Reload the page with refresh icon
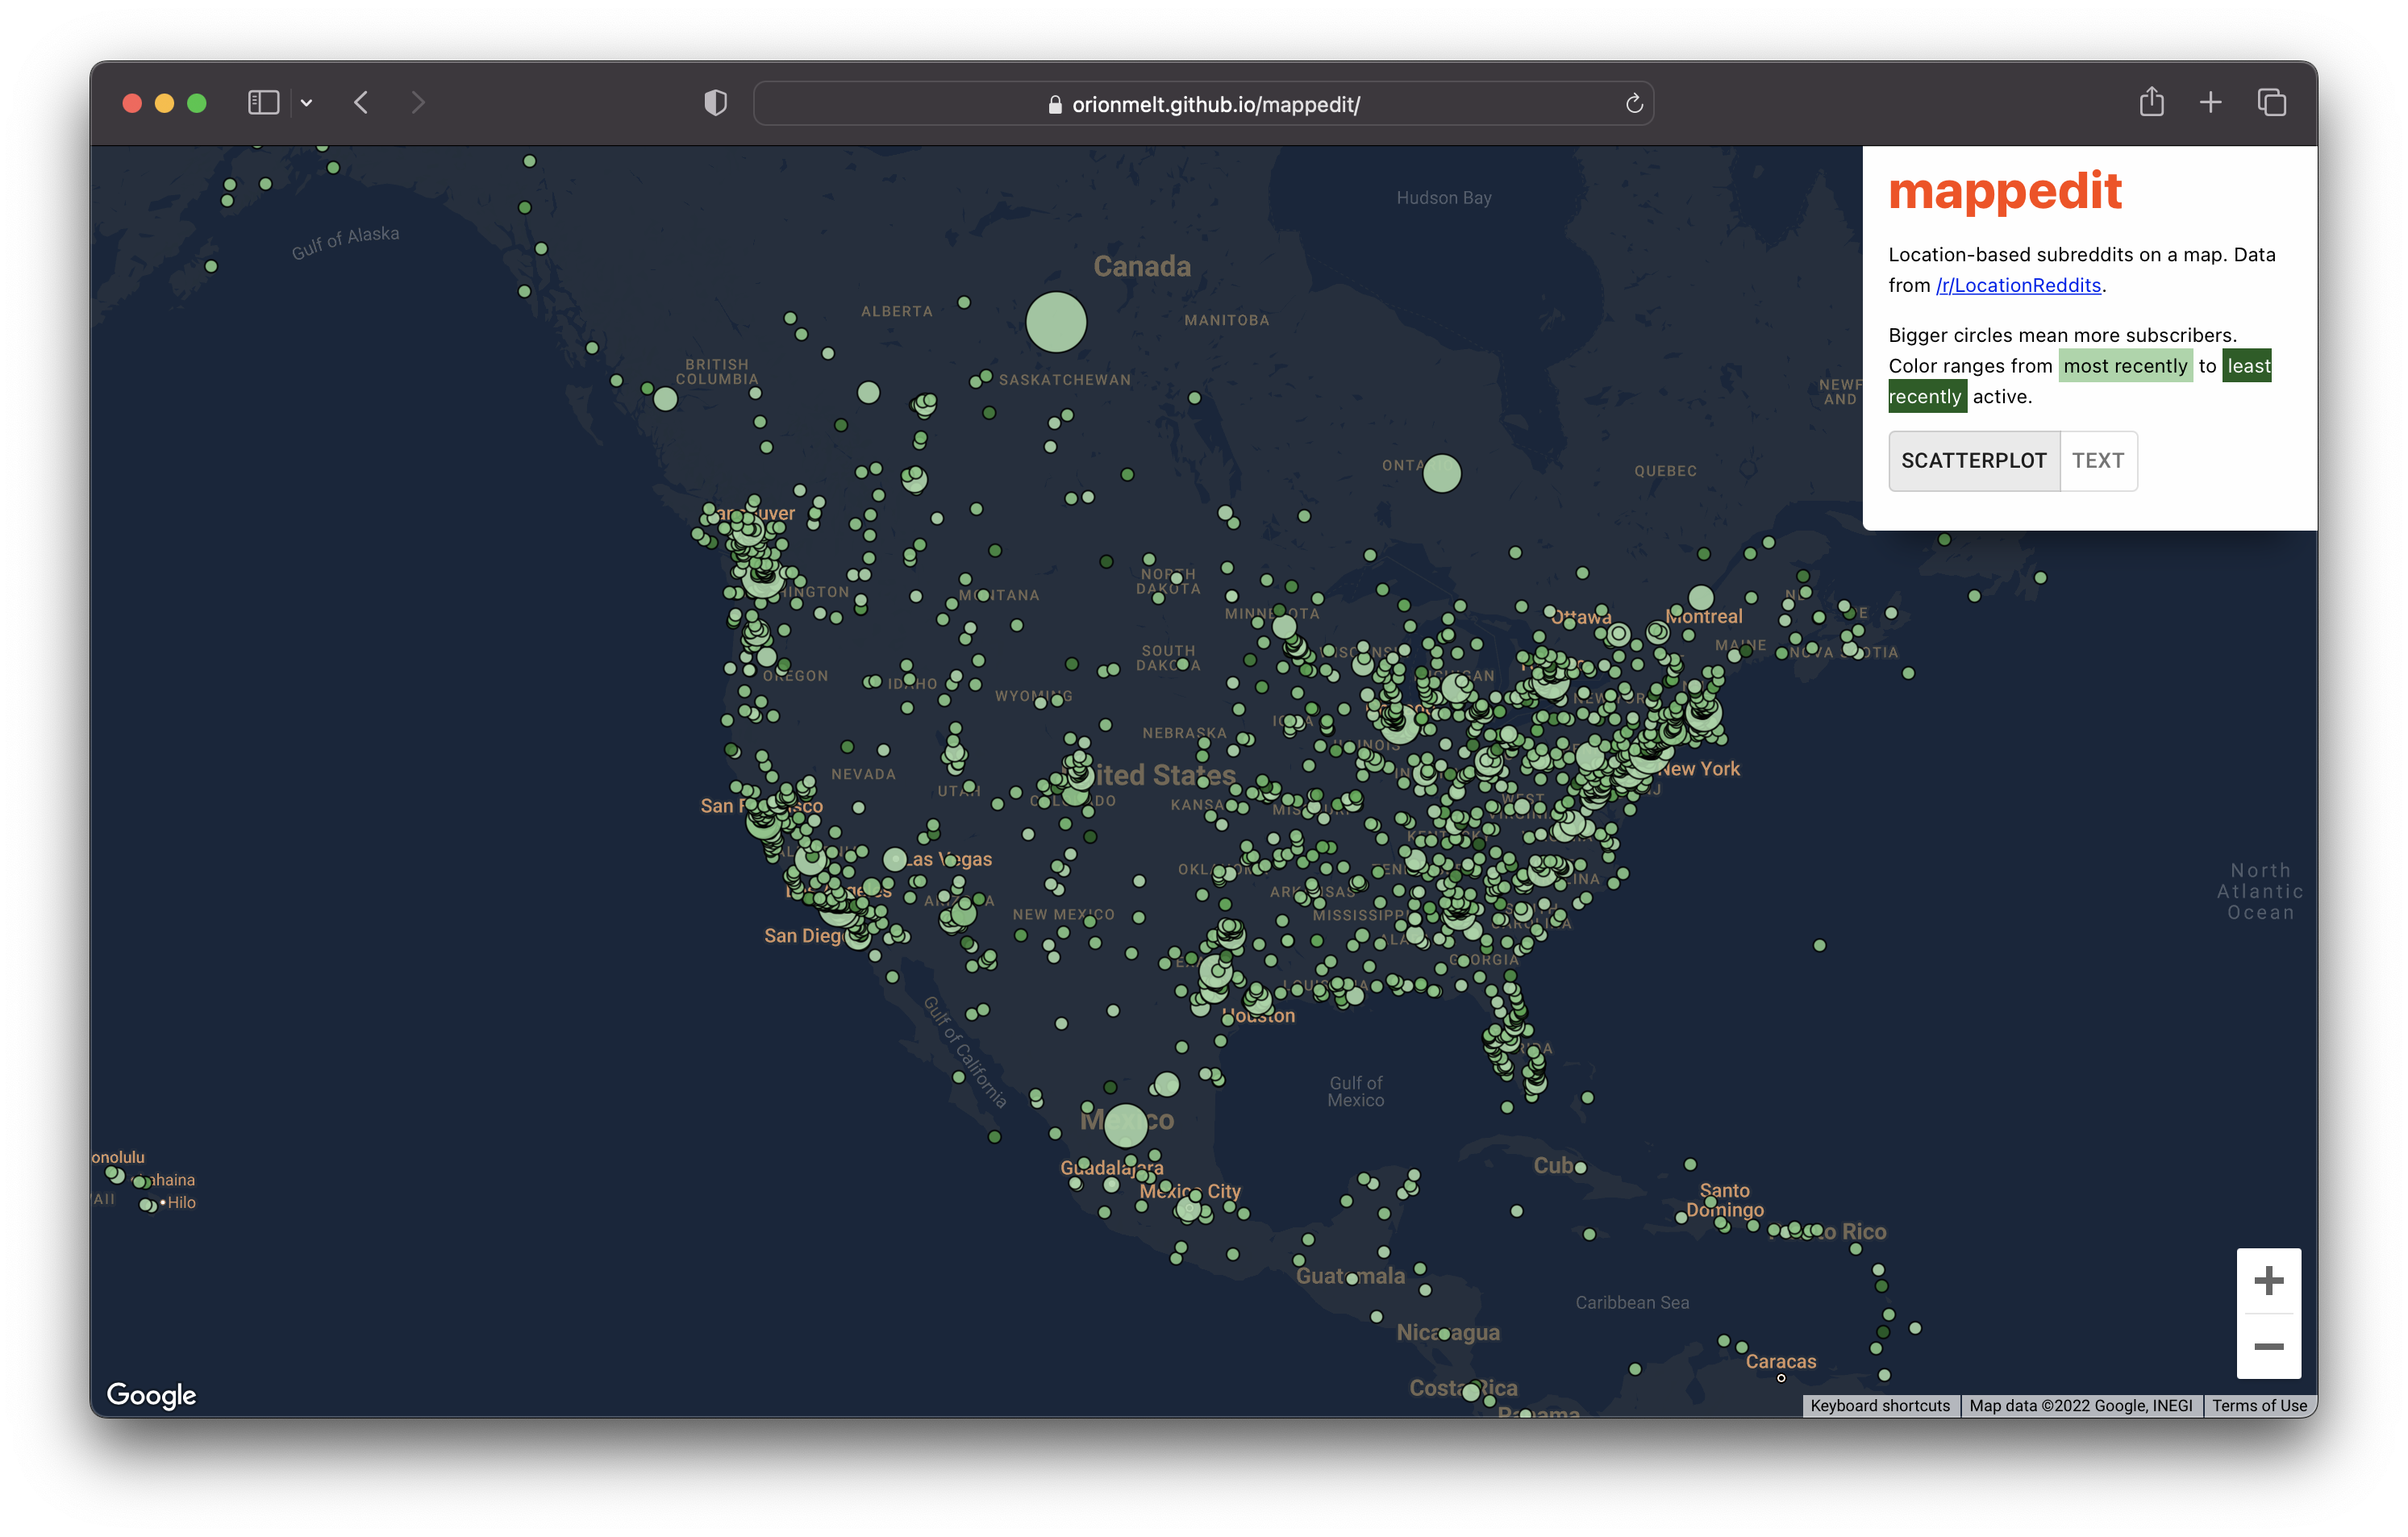This screenshot has height=1537, width=2408. 1633,104
